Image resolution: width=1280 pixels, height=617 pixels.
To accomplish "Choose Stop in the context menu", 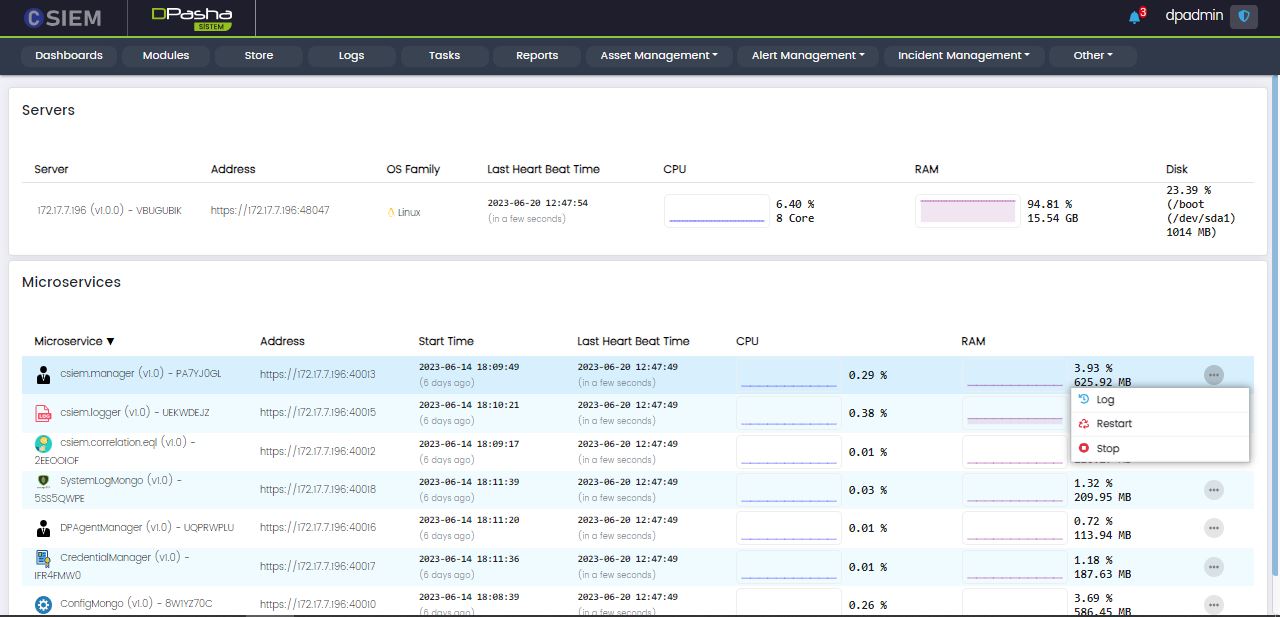I will 1107,449.
